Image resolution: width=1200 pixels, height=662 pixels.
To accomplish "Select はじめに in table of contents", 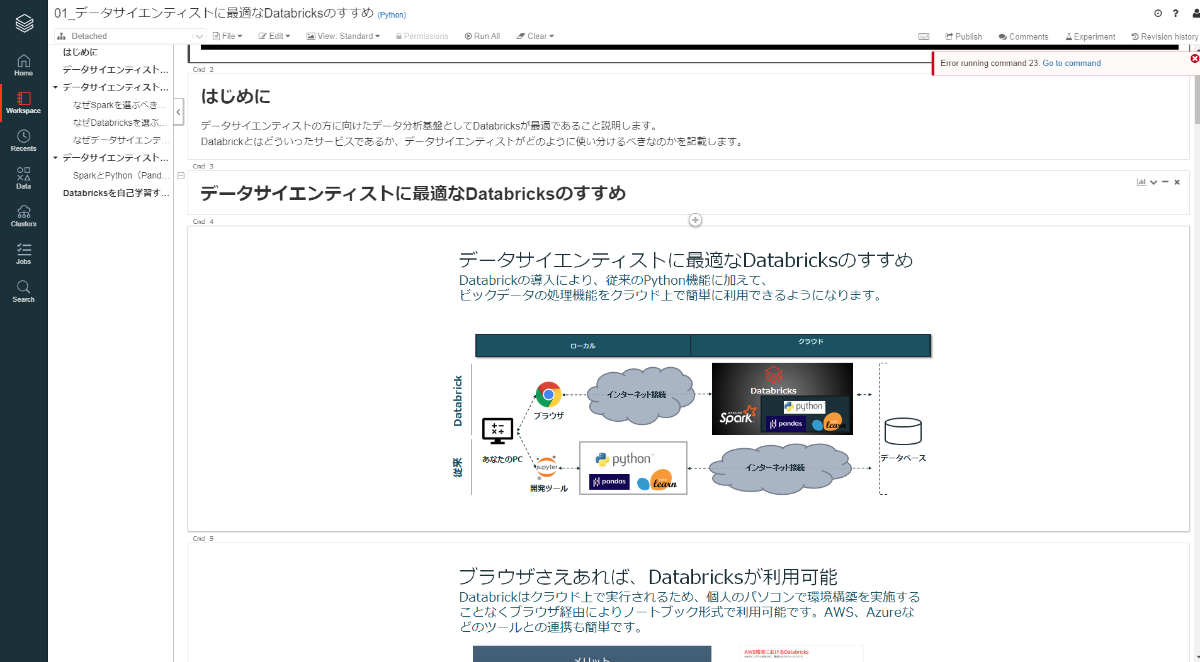I will (x=80, y=52).
